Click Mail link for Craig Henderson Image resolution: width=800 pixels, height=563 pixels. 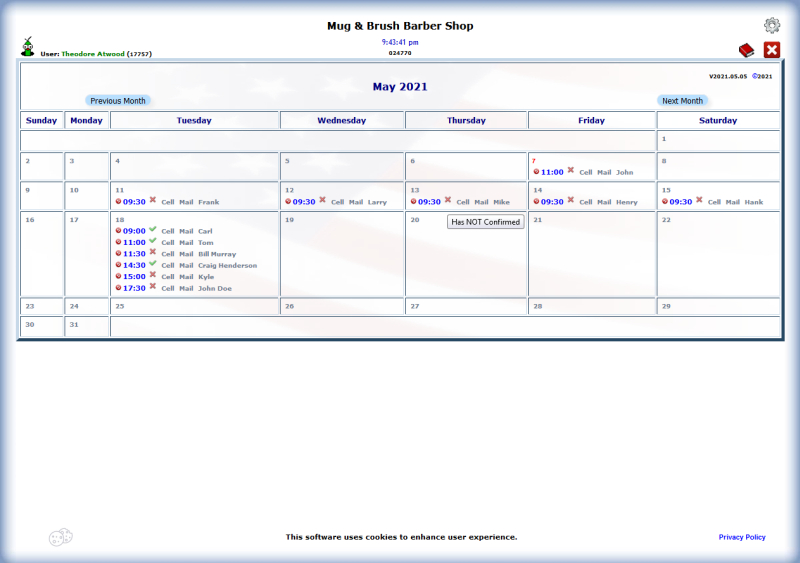click(x=186, y=265)
